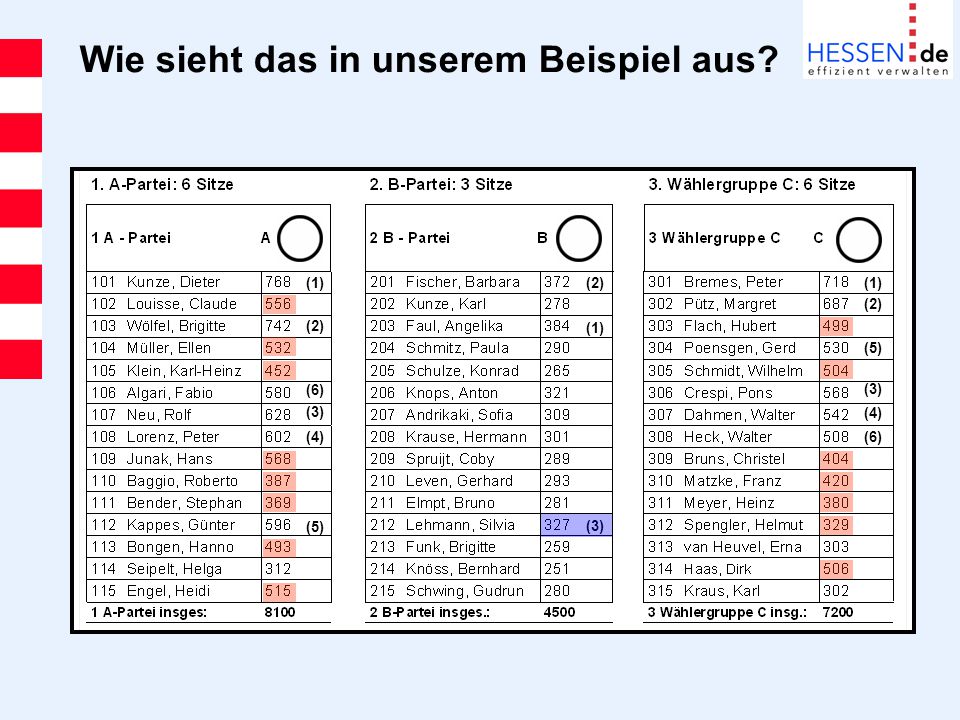Click the HESSEN.de logo

click(x=878, y=39)
